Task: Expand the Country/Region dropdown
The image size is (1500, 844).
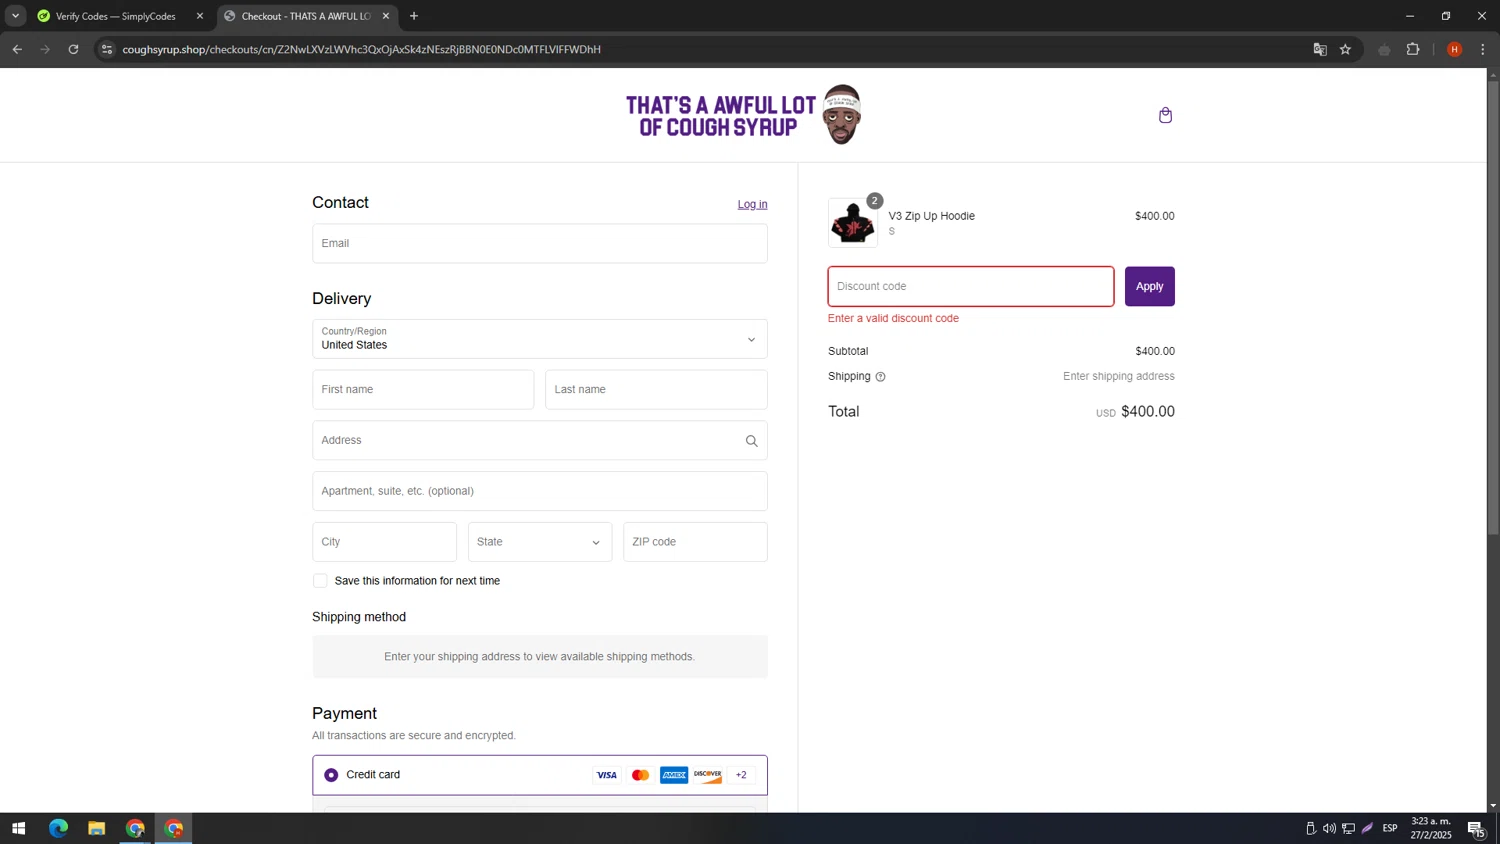Action: [x=540, y=339]
